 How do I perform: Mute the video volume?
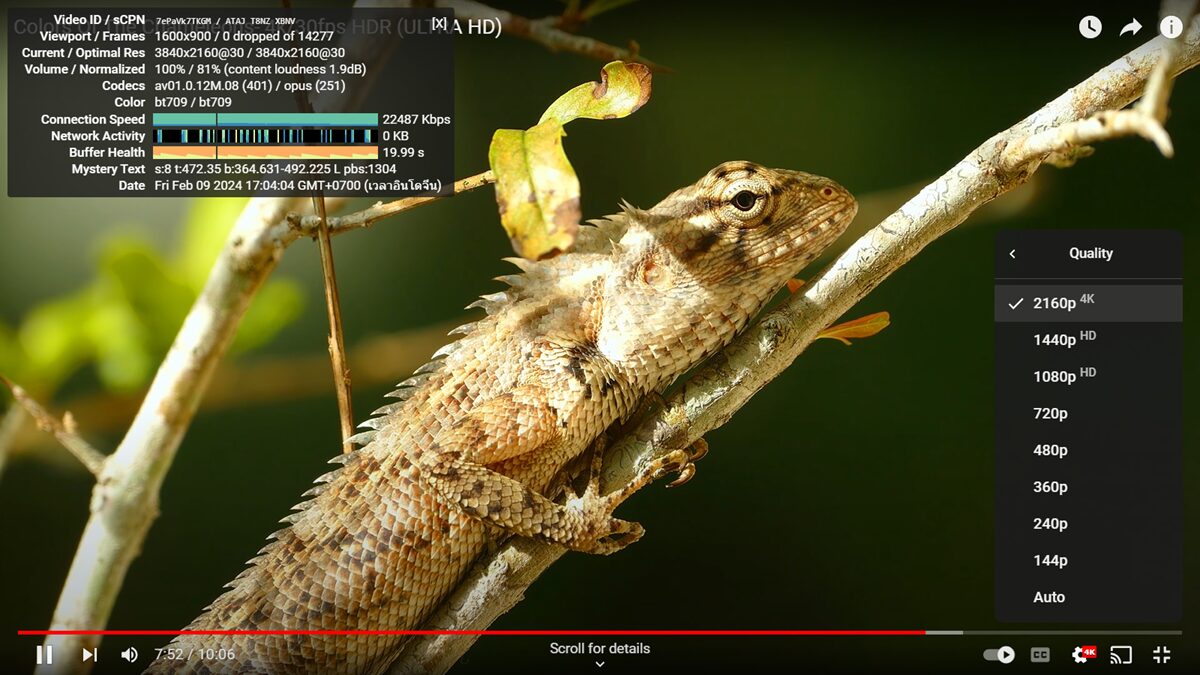pos(130,655)
